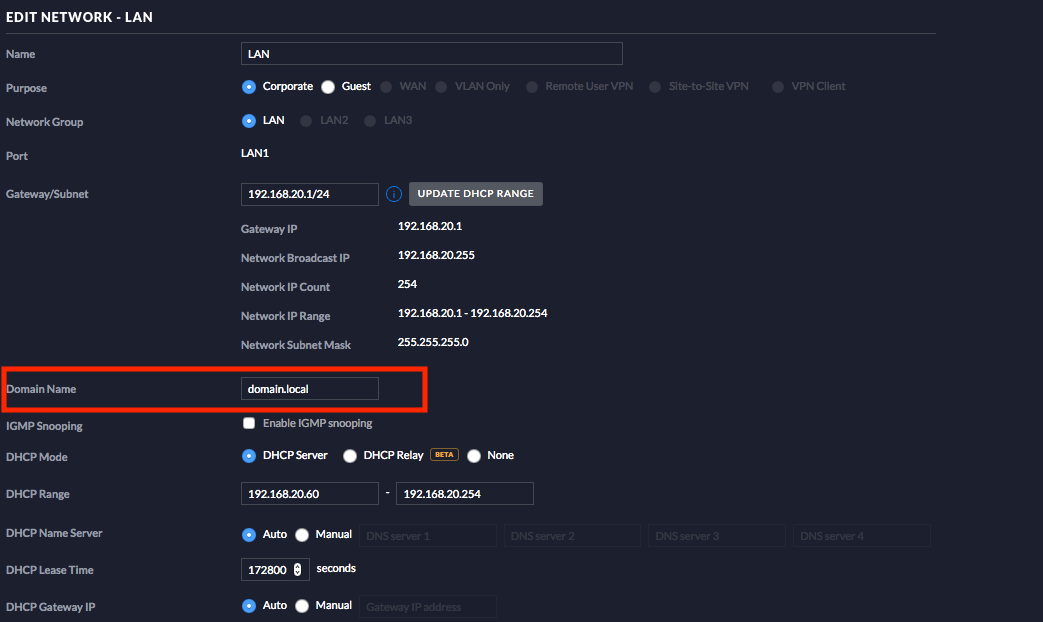Edit the DHCP range start address
Screen dimensions: 1043x622
309,494
